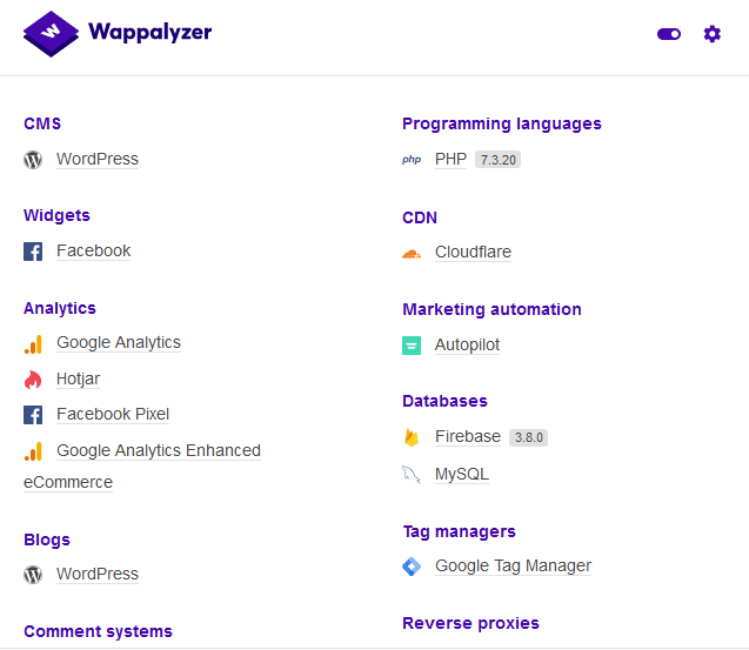Click the PHP version 7.3.20 badge
The width and height of the screenshot is (749, 650).
pyautogui.click(x=498, y=160)
